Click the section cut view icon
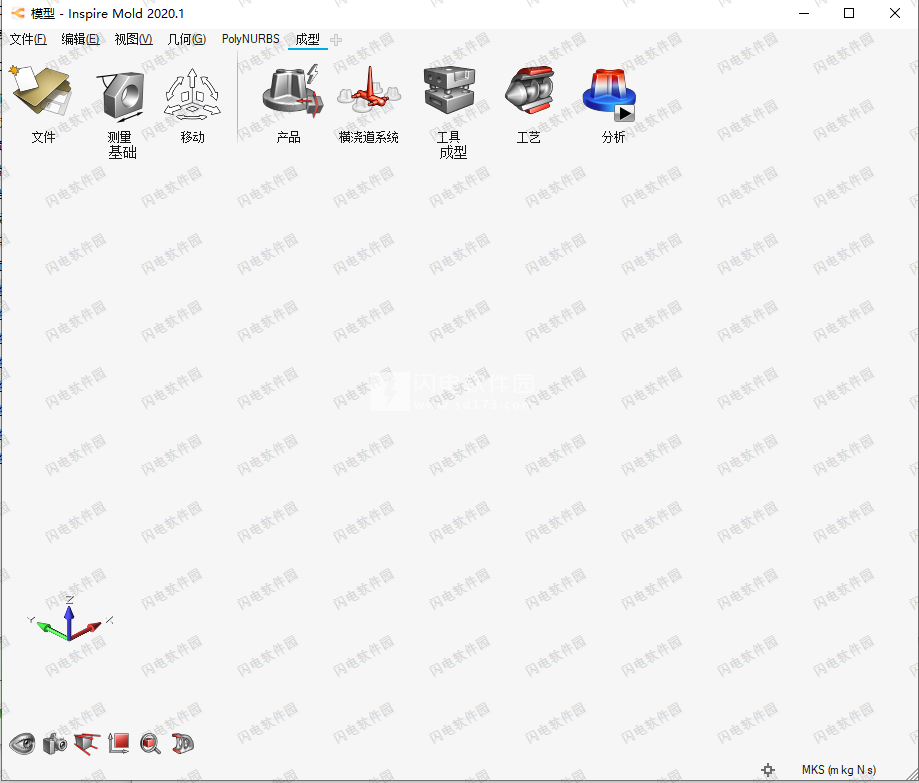Screen dimensions: 919x783 point(87,744)
